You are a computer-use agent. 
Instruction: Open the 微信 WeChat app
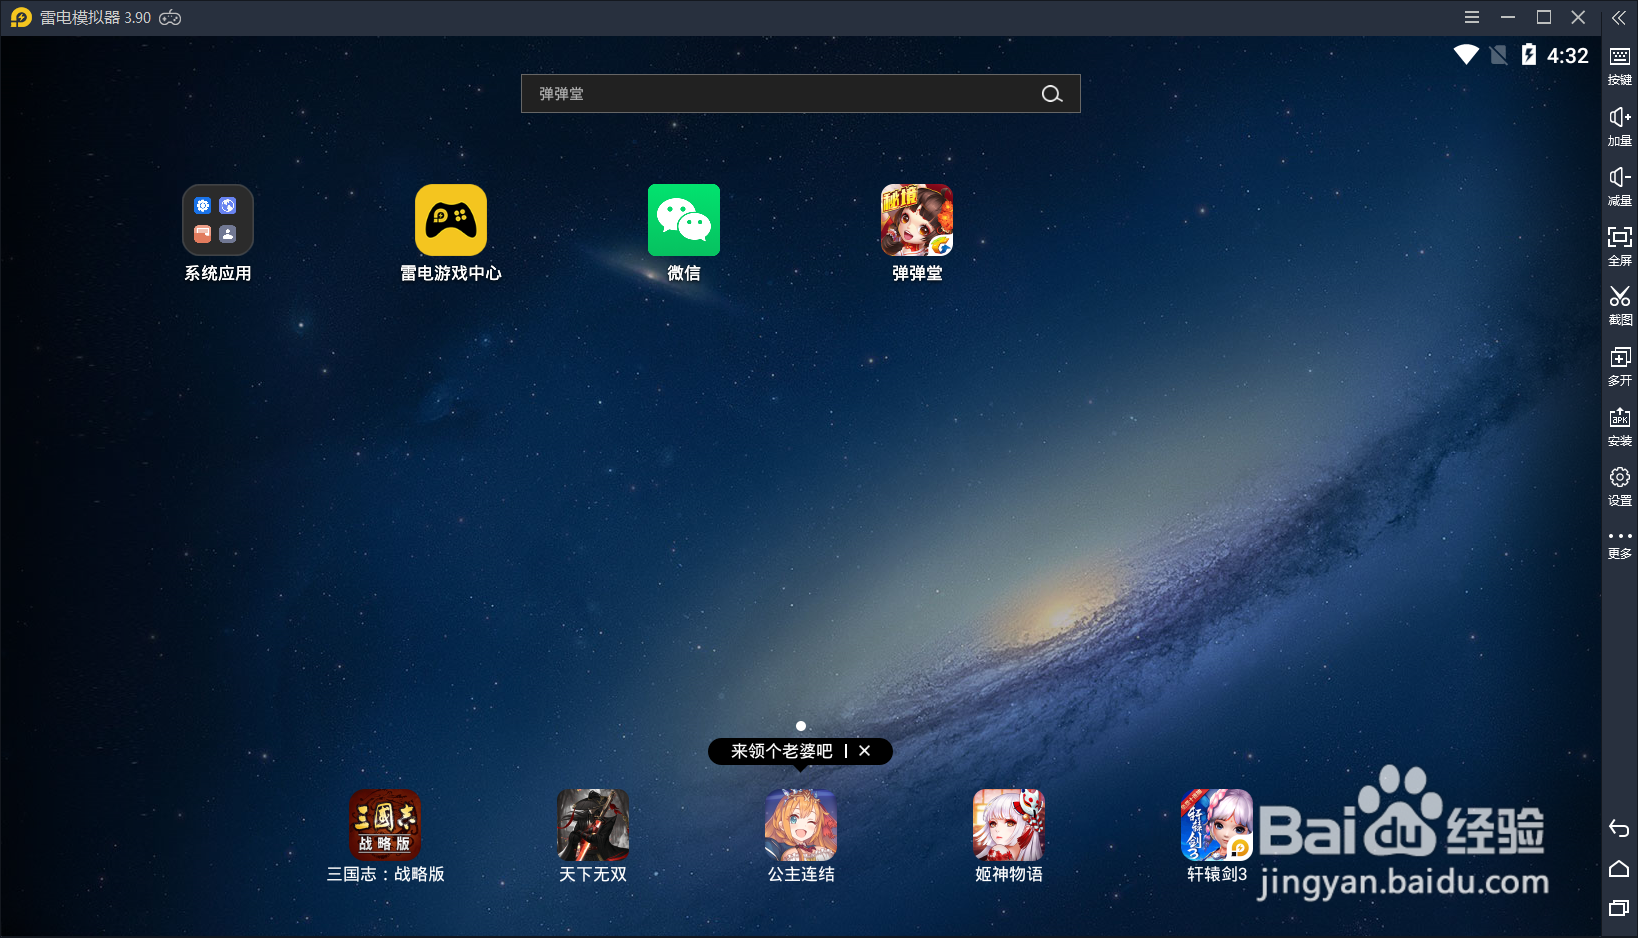click(684, 220)
